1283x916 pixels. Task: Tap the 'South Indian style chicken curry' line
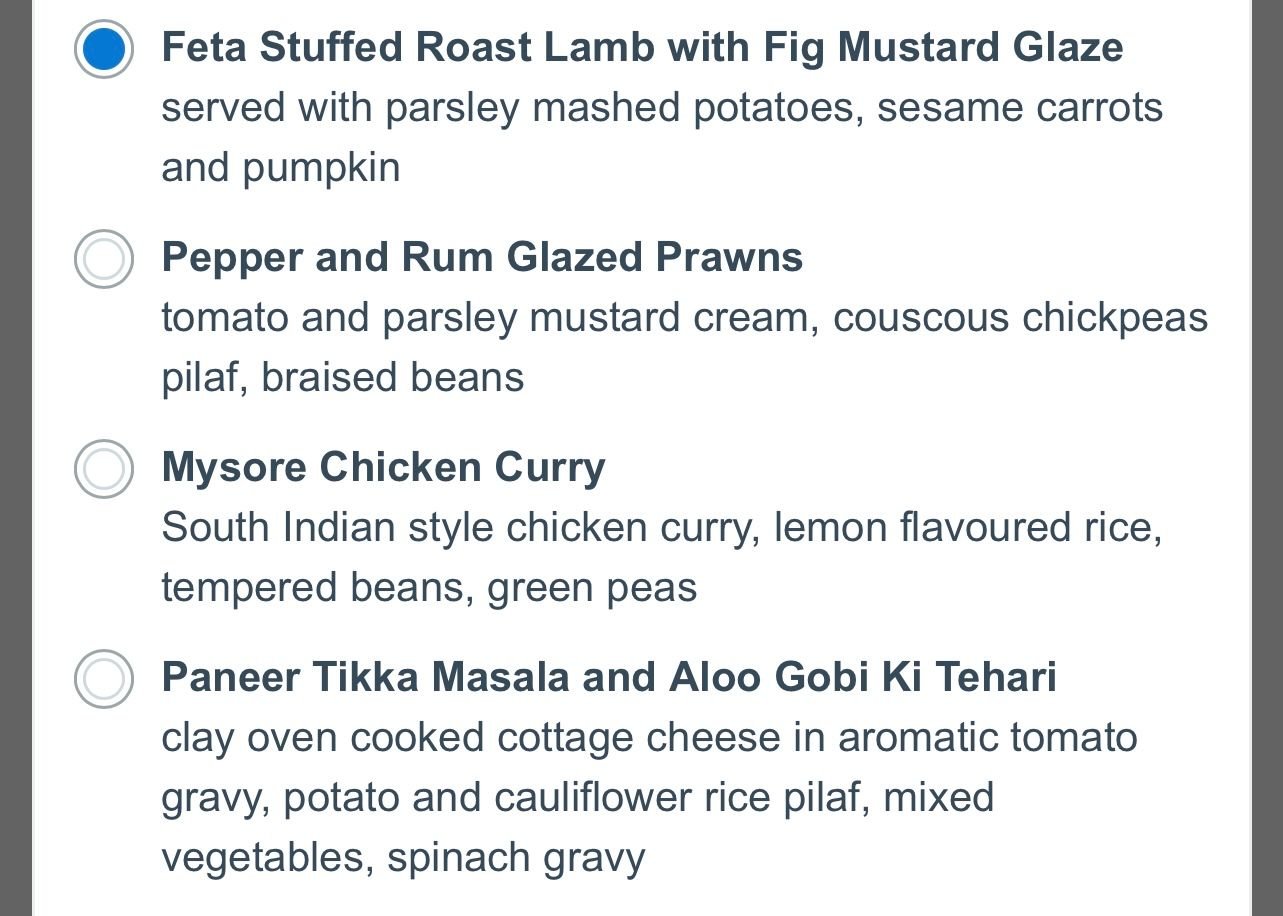[x=661, y=527]
